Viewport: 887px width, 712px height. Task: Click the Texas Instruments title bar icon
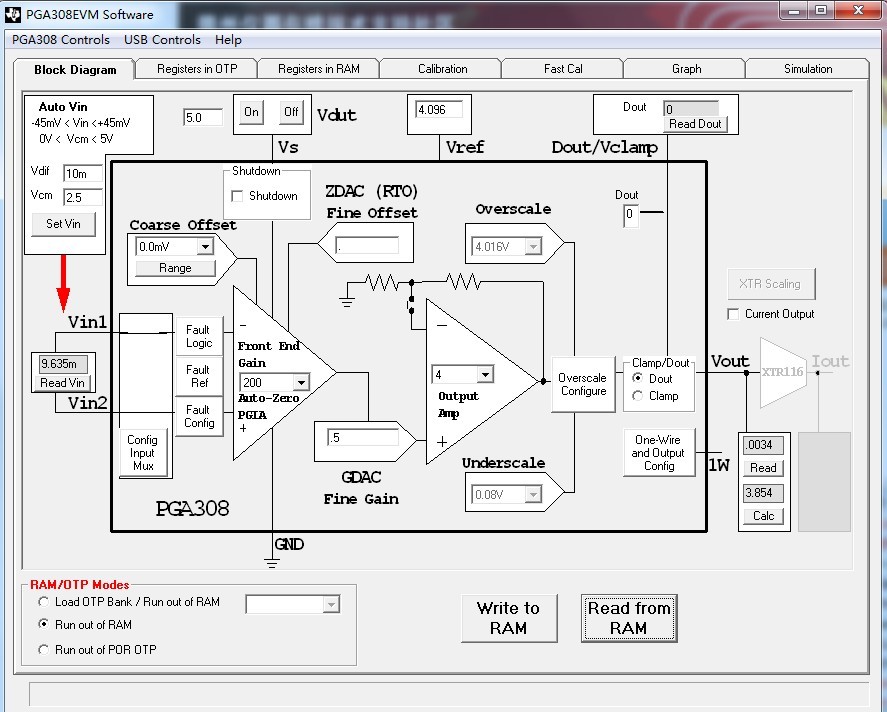(x=12, y=14)
